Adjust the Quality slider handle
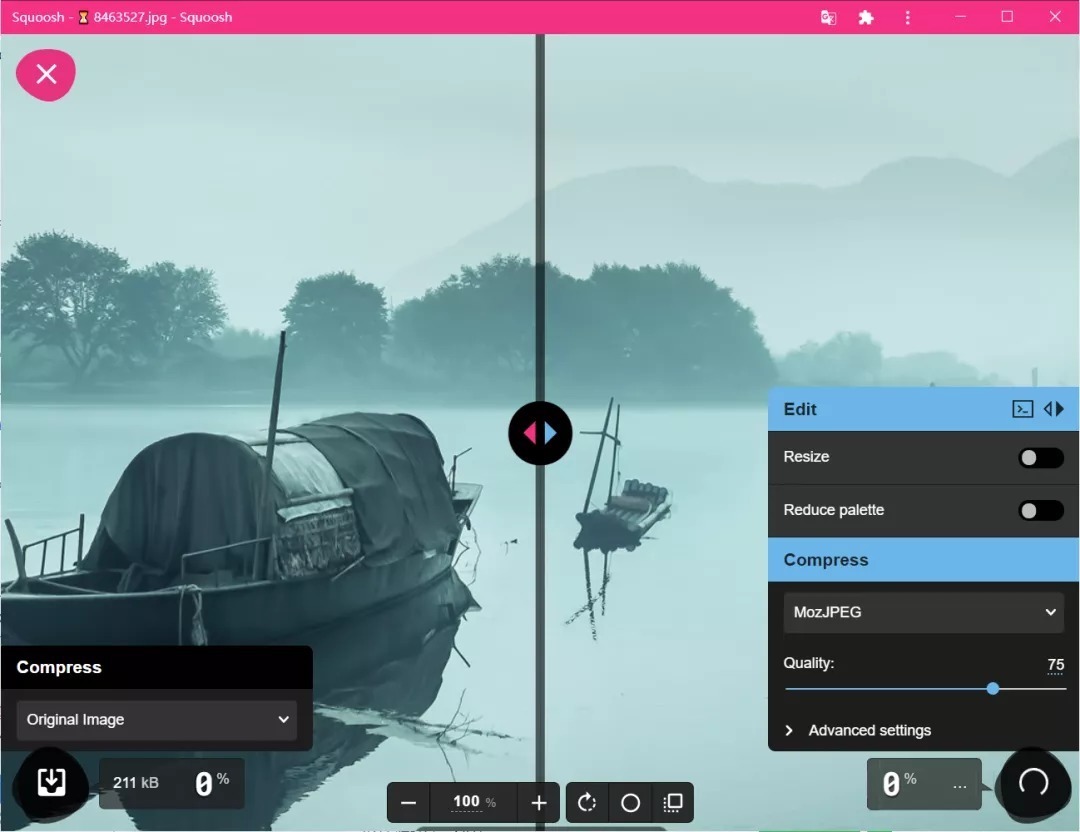 [x=993, y=688]
